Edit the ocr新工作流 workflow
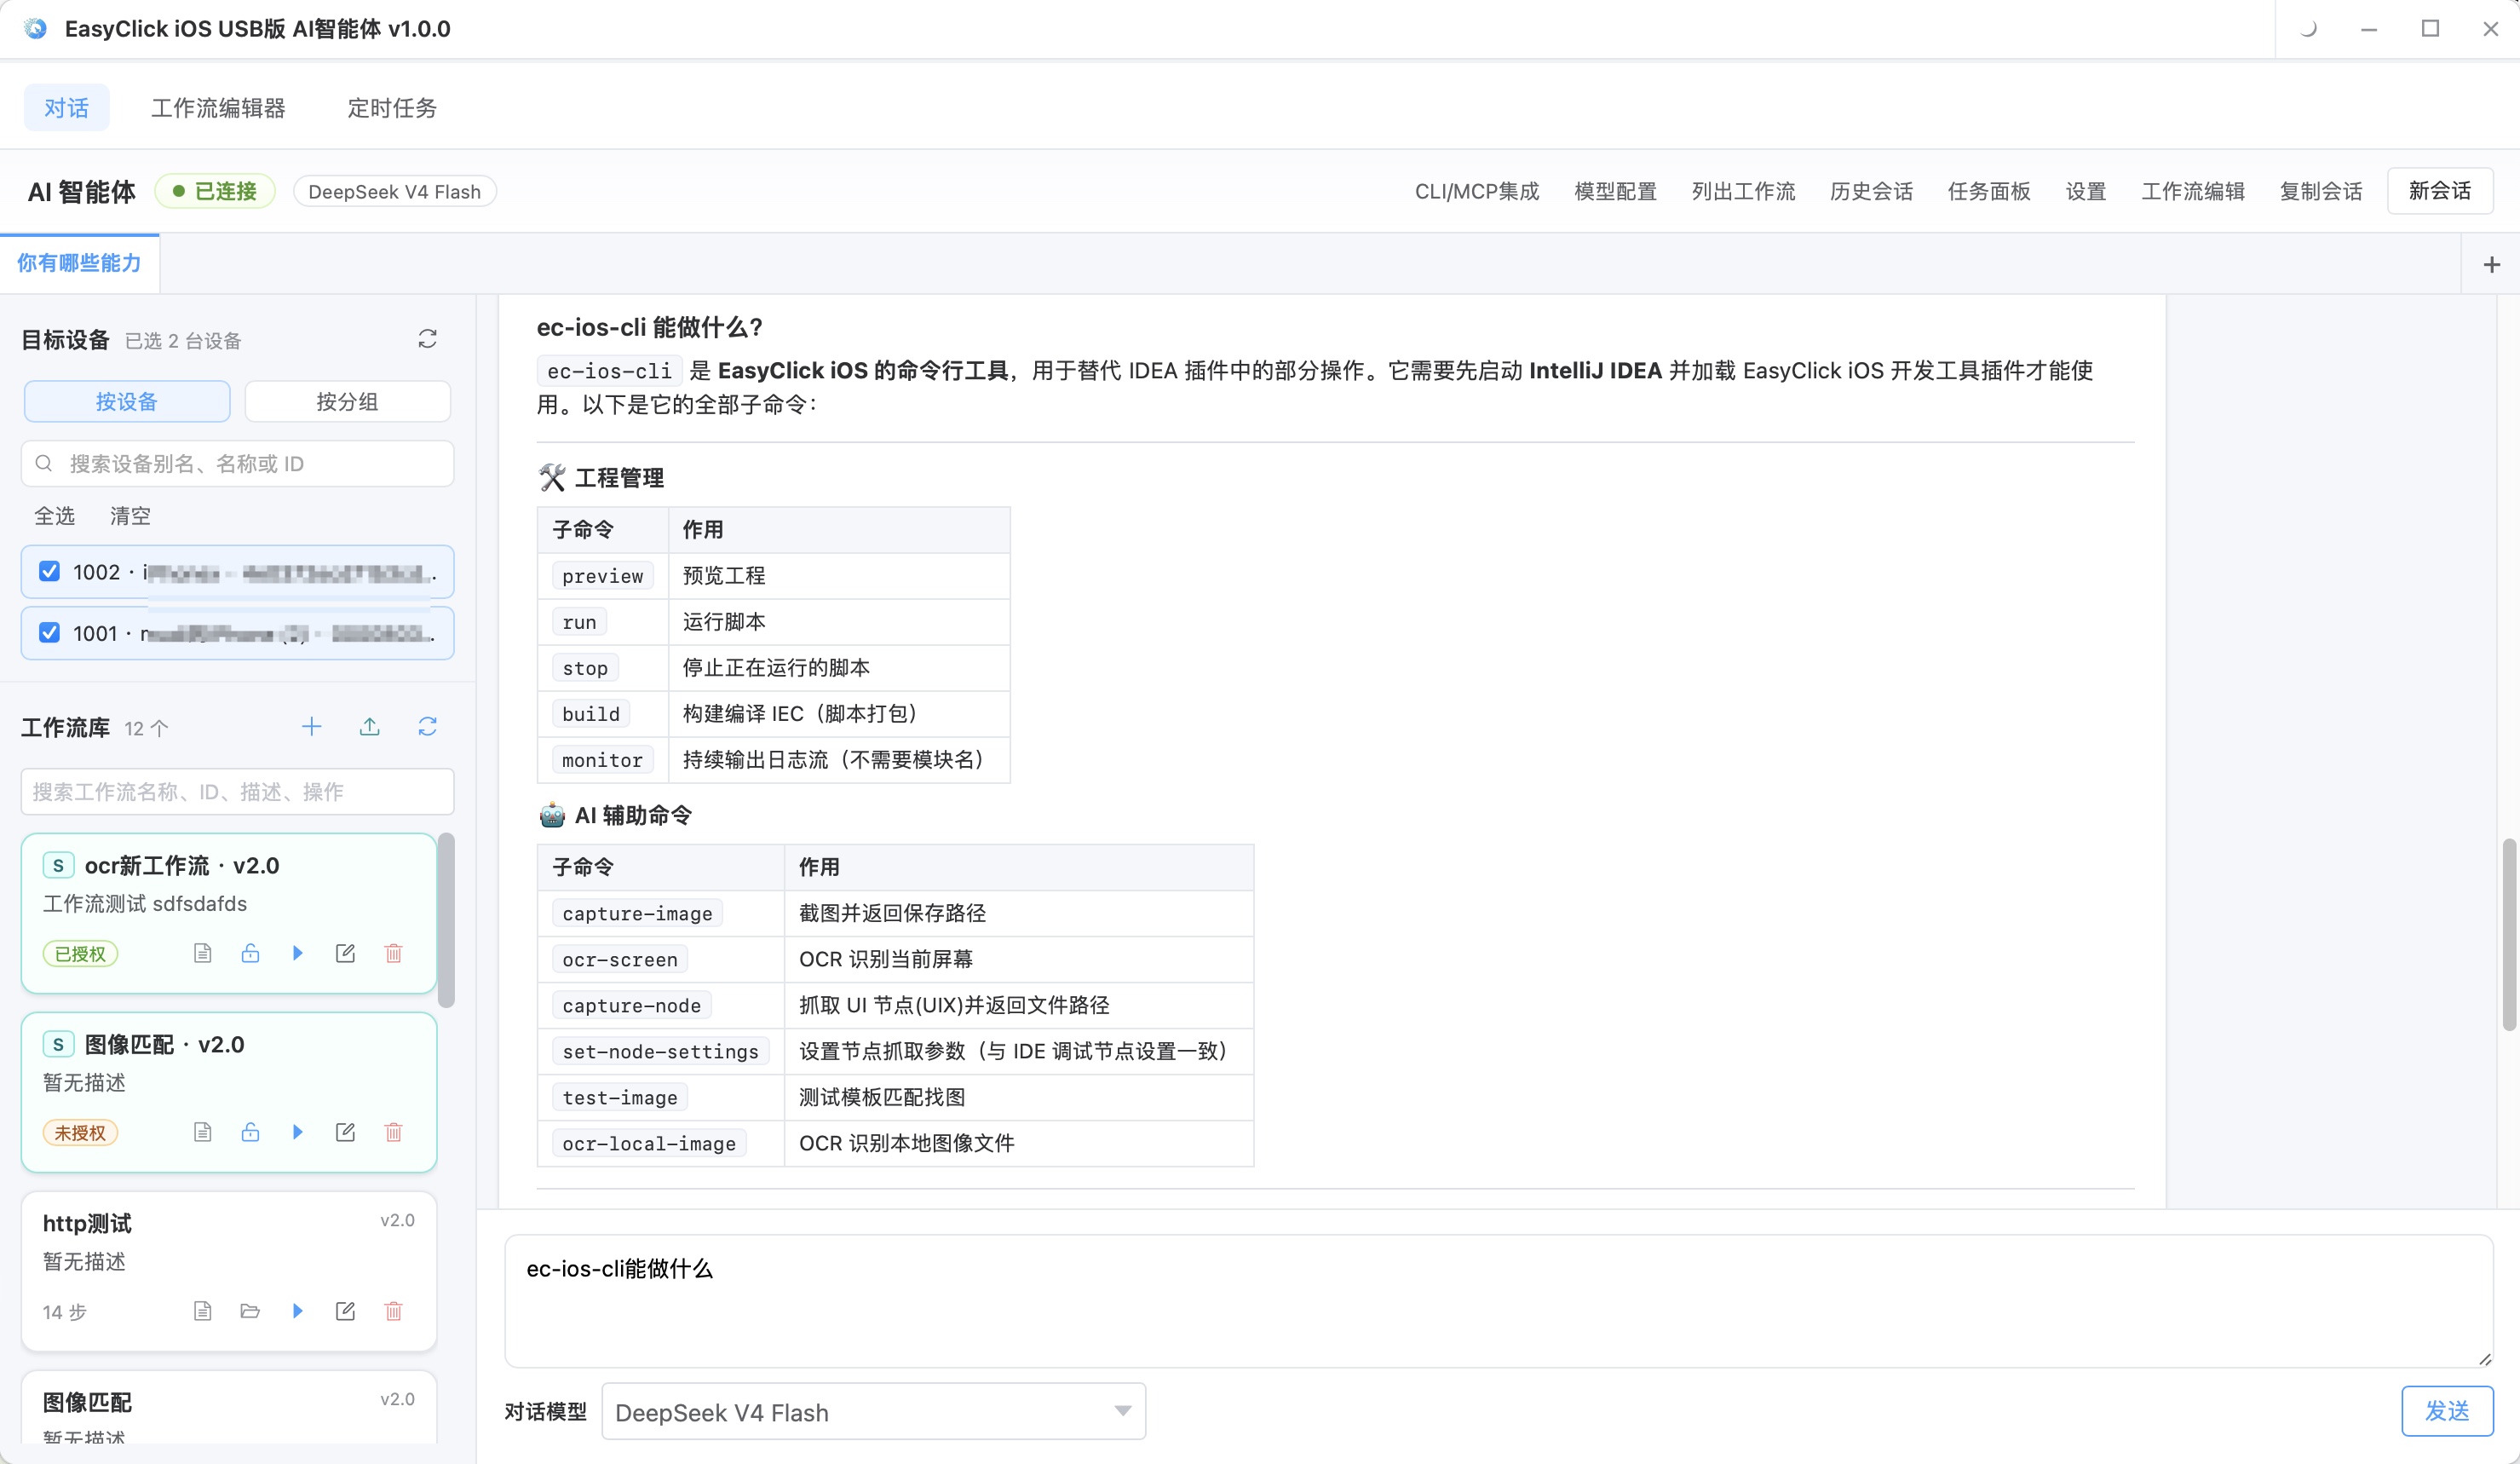The height and width of the screenshot is (1464, 2520). [345, 953]
